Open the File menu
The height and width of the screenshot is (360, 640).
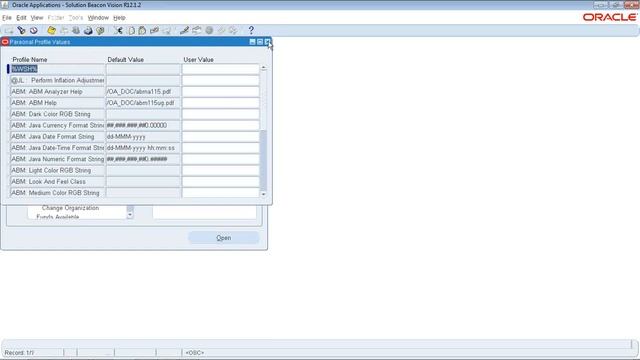pyautogui.click(x=7, y=18)
